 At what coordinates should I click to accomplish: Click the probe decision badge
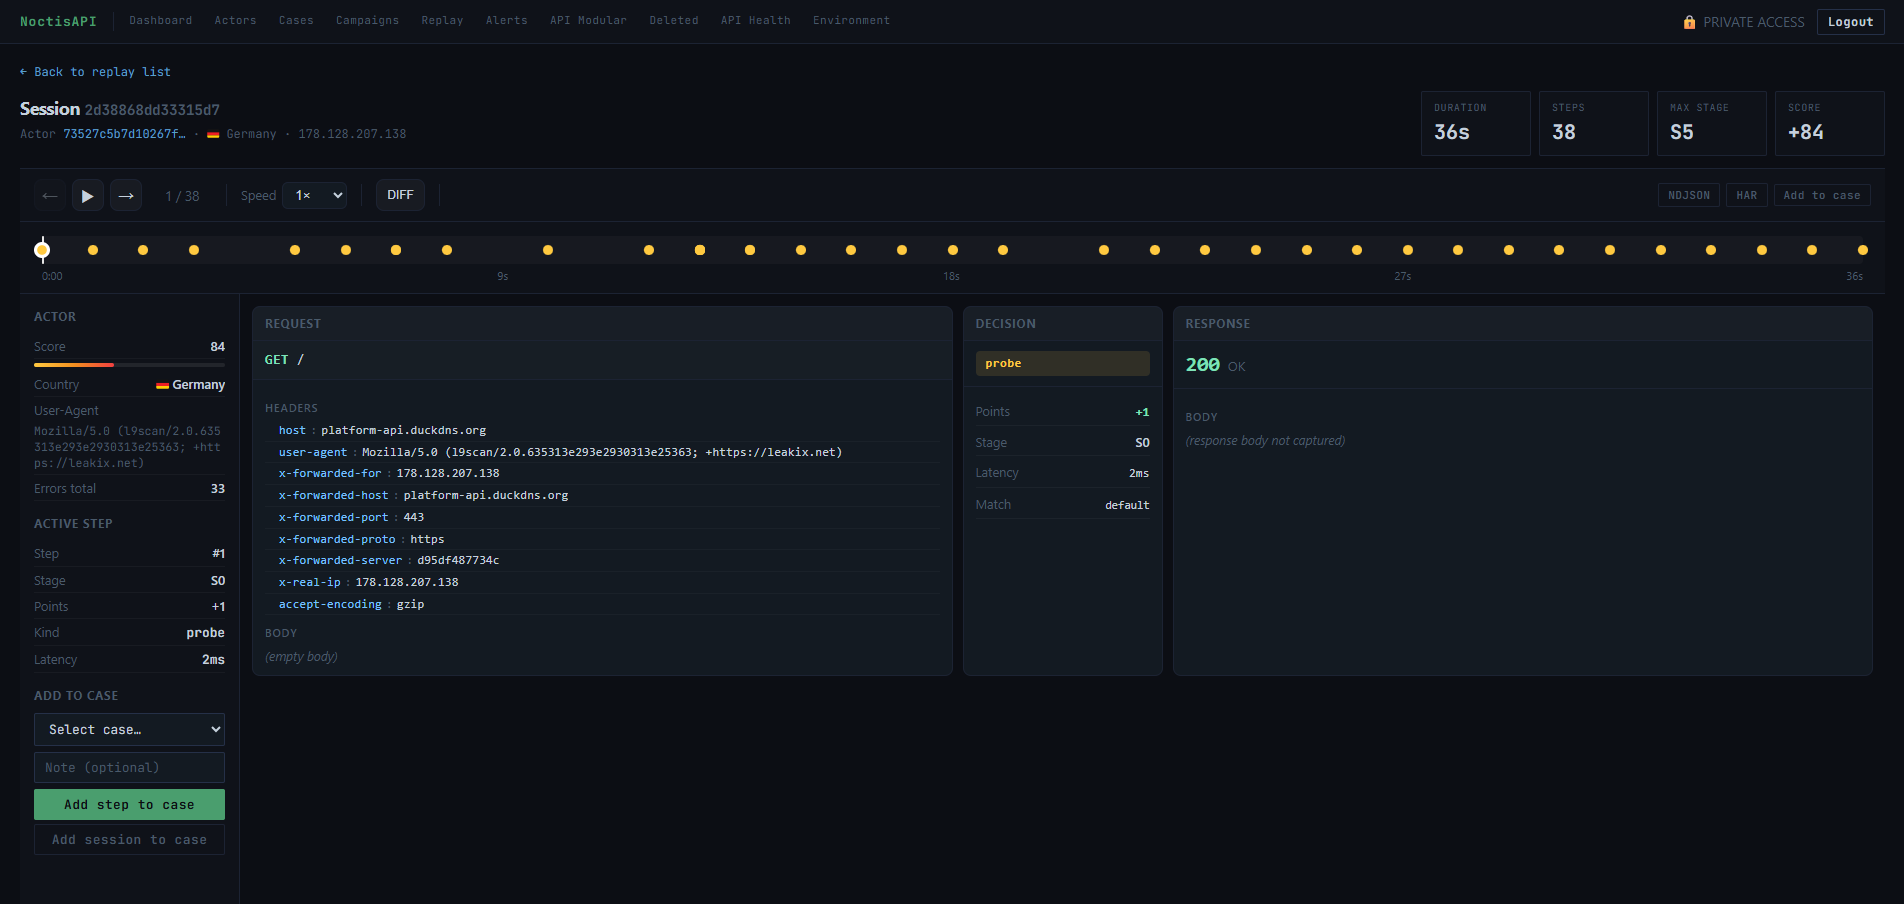(1062, 363)
